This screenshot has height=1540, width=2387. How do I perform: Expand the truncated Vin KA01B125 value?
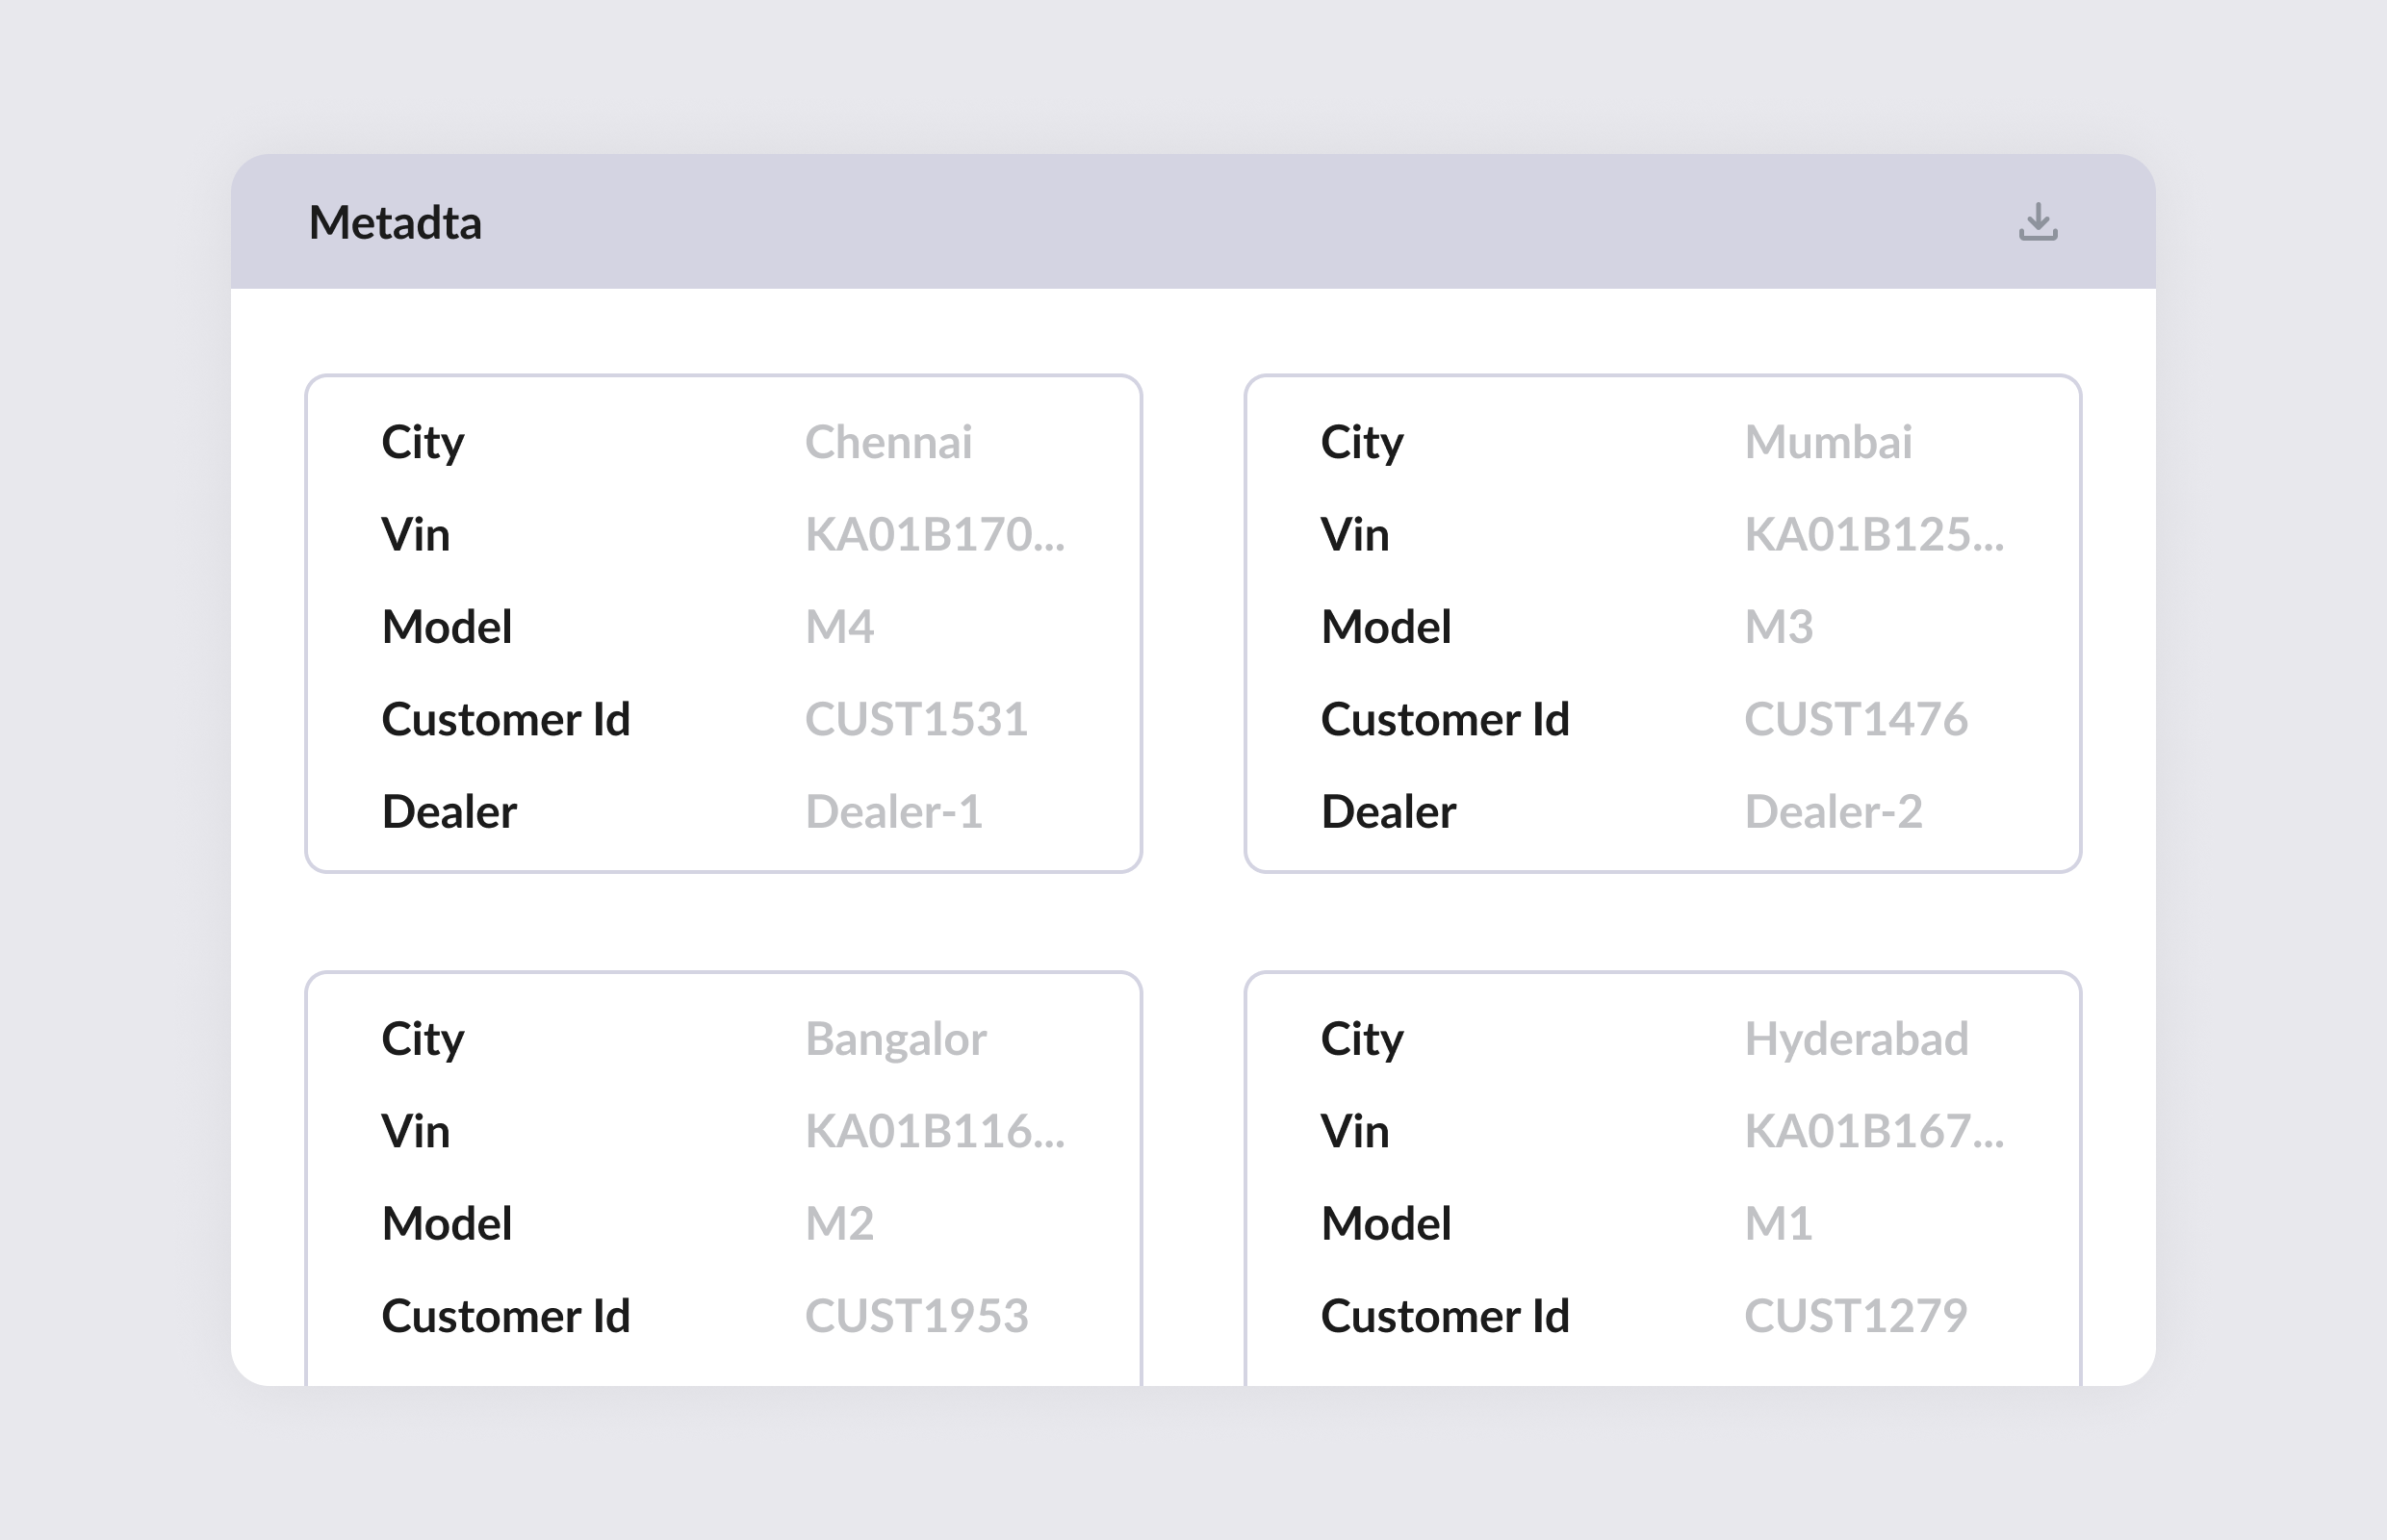click(1873, 535)
